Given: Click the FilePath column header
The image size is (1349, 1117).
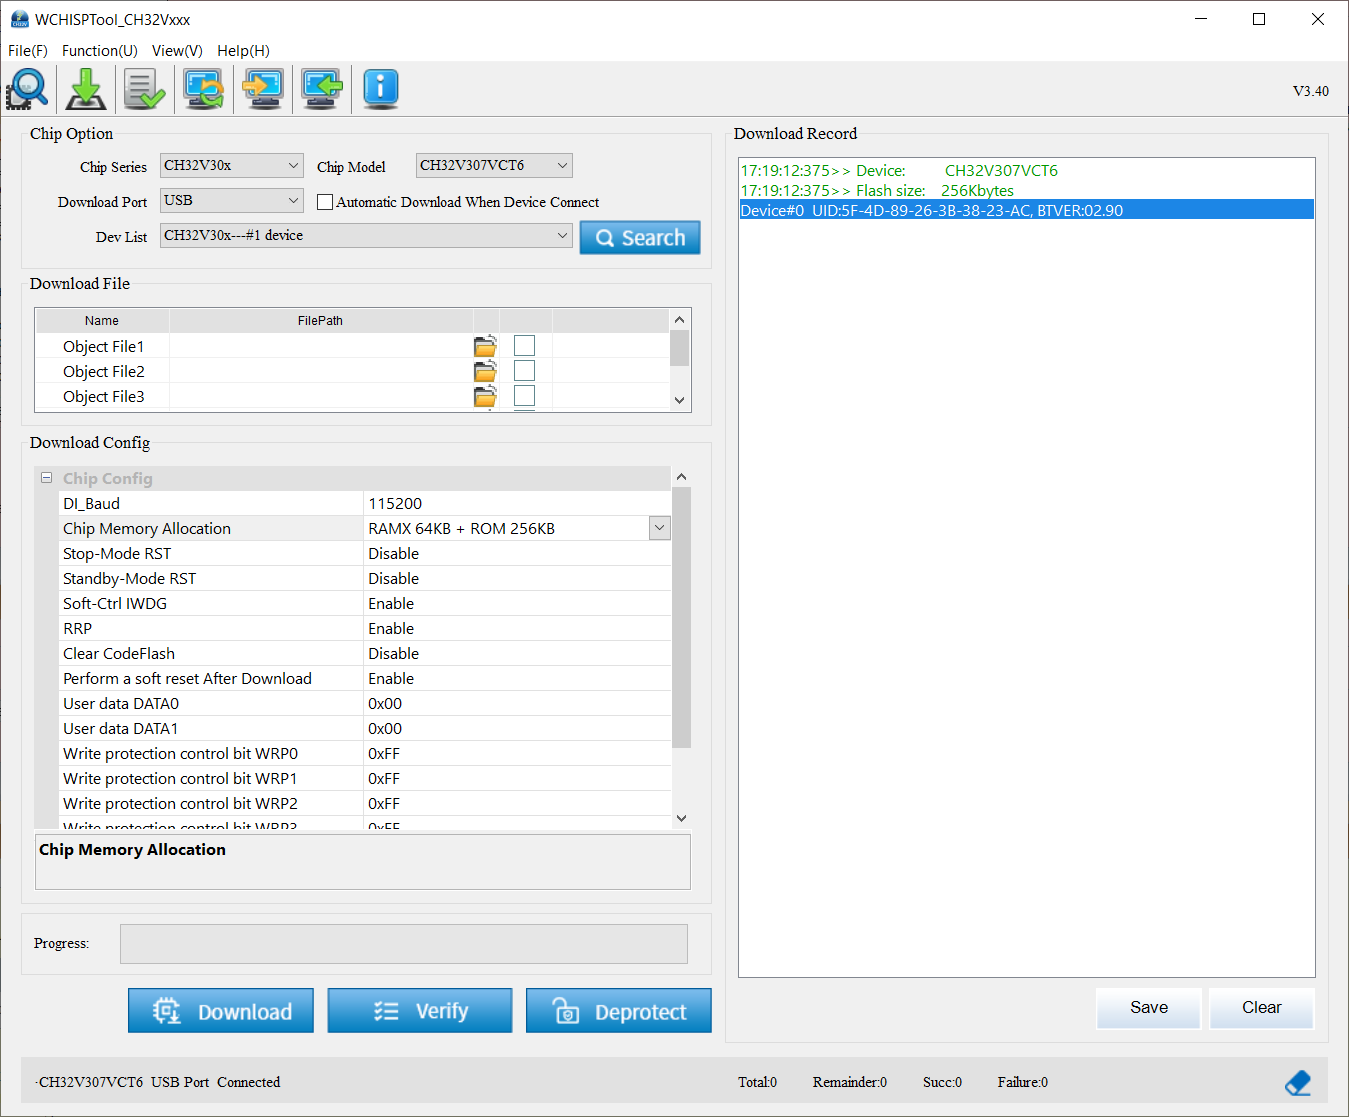Looking at the screenshot, I should pyautogui.click(x=321, y=321).
